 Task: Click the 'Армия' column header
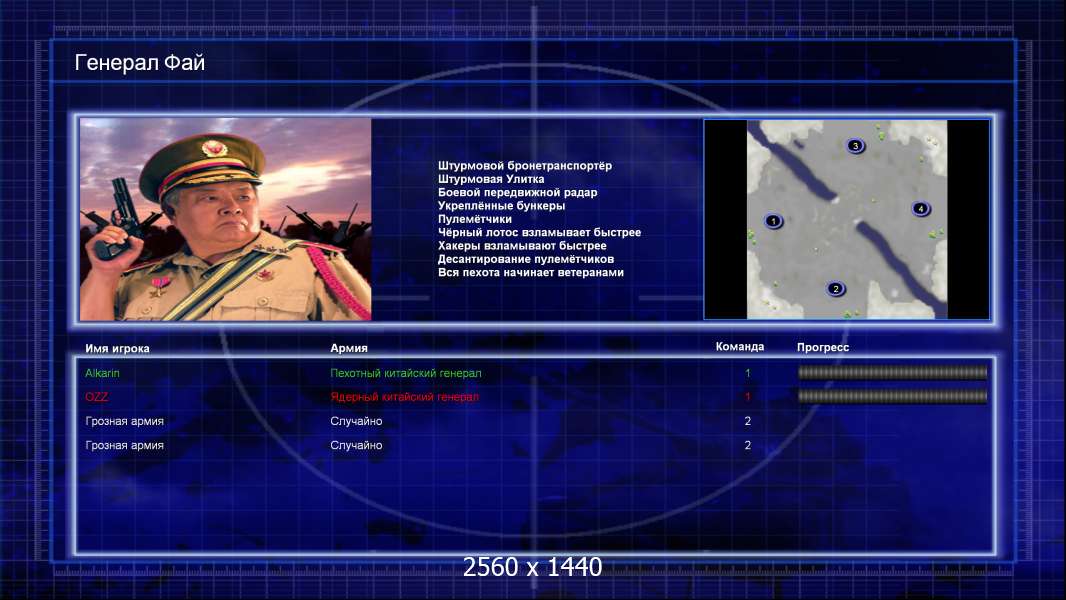point(349,348)
